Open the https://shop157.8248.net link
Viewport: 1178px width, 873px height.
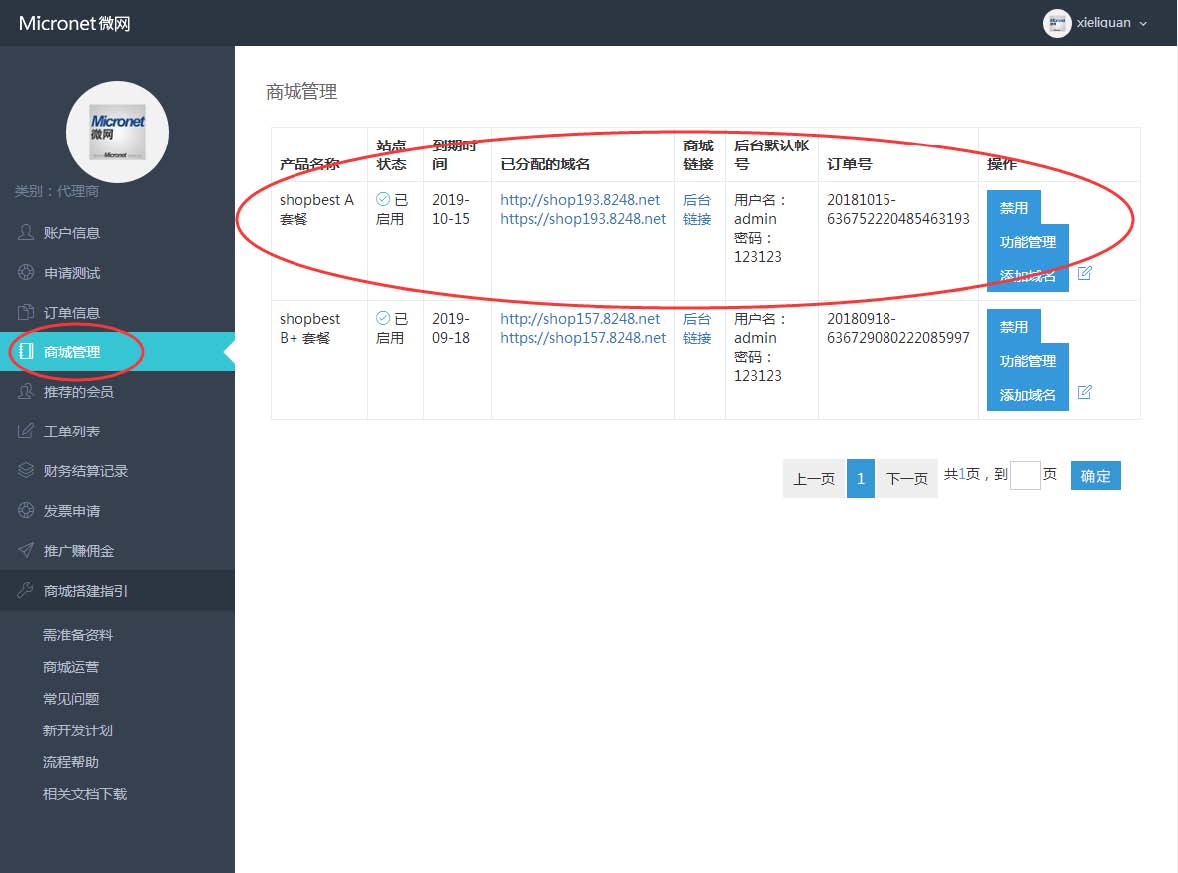point(583,337)
